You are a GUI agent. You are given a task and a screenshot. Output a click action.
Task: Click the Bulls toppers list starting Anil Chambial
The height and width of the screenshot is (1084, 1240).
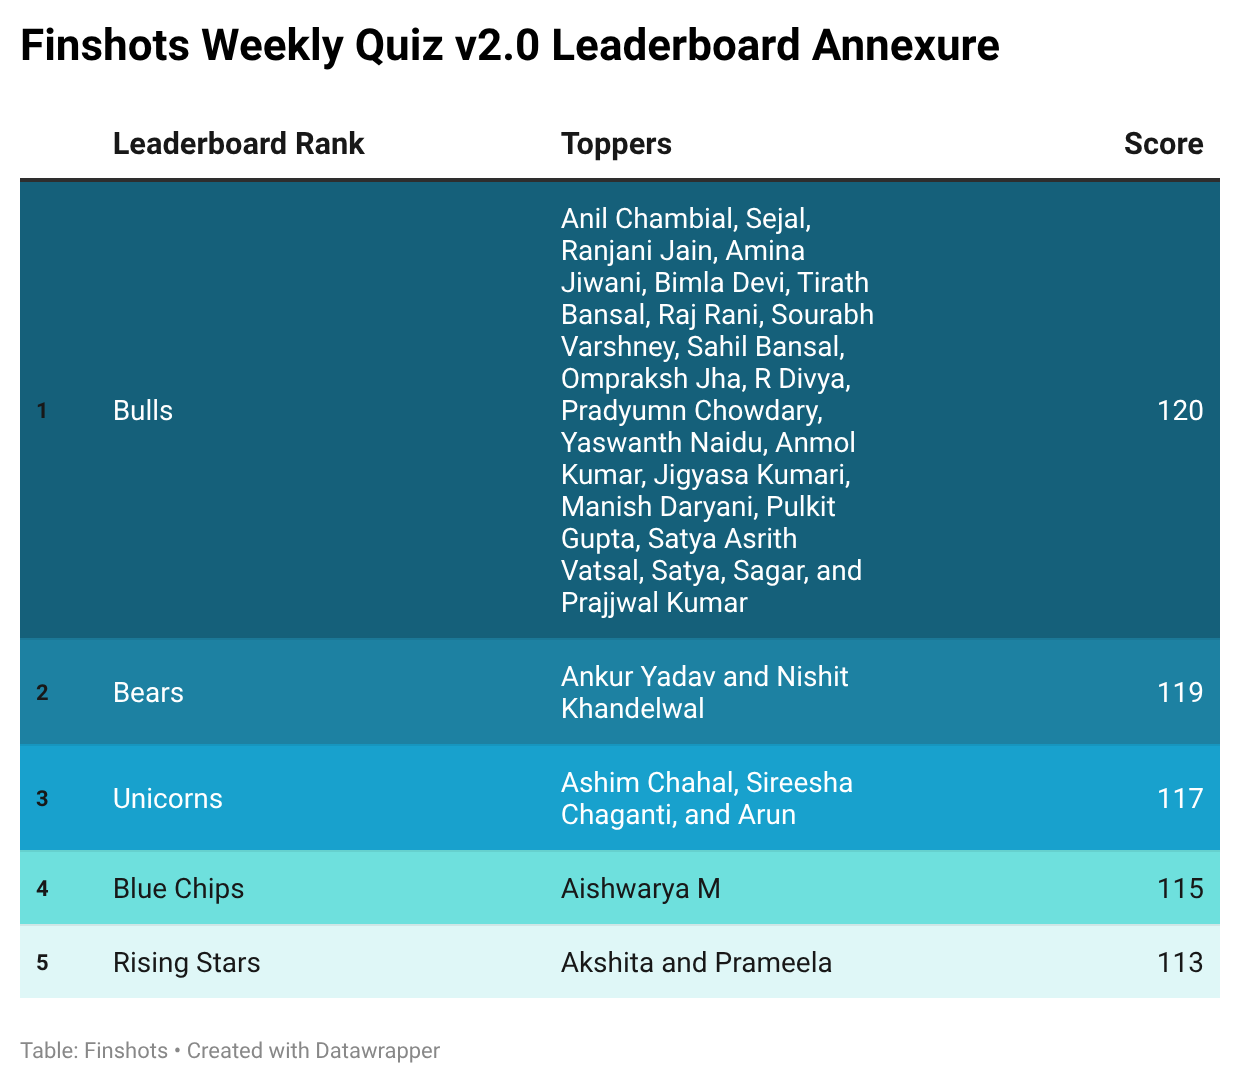716,411
